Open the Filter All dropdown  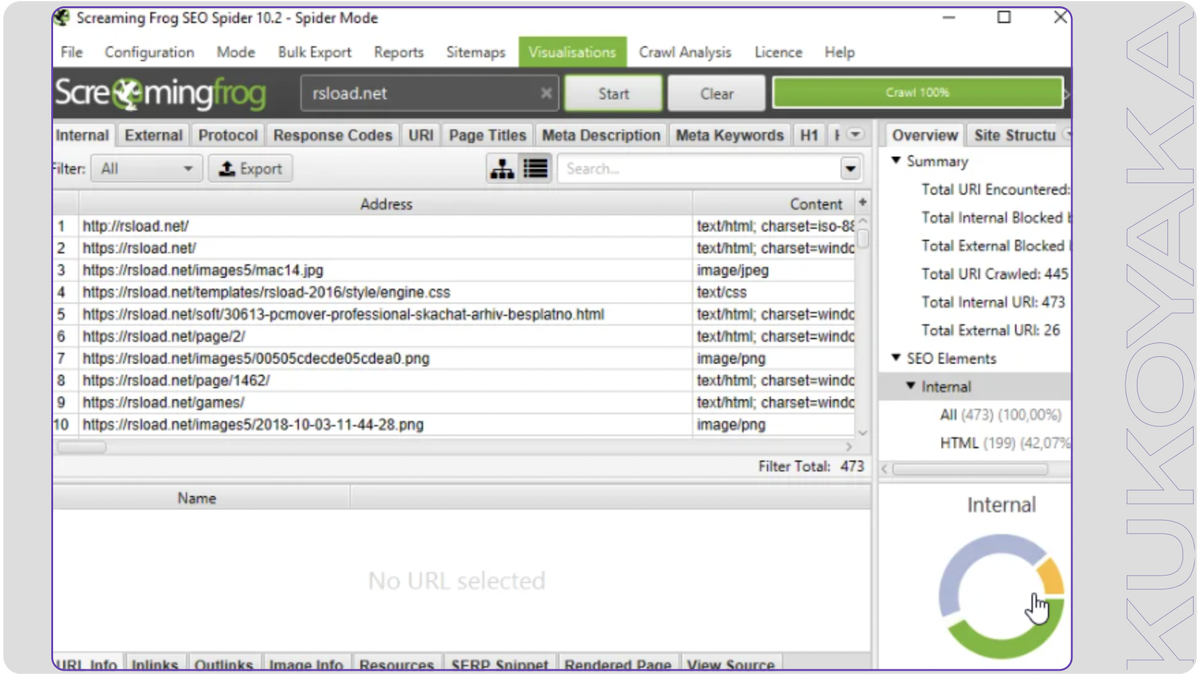pos(147,169)
